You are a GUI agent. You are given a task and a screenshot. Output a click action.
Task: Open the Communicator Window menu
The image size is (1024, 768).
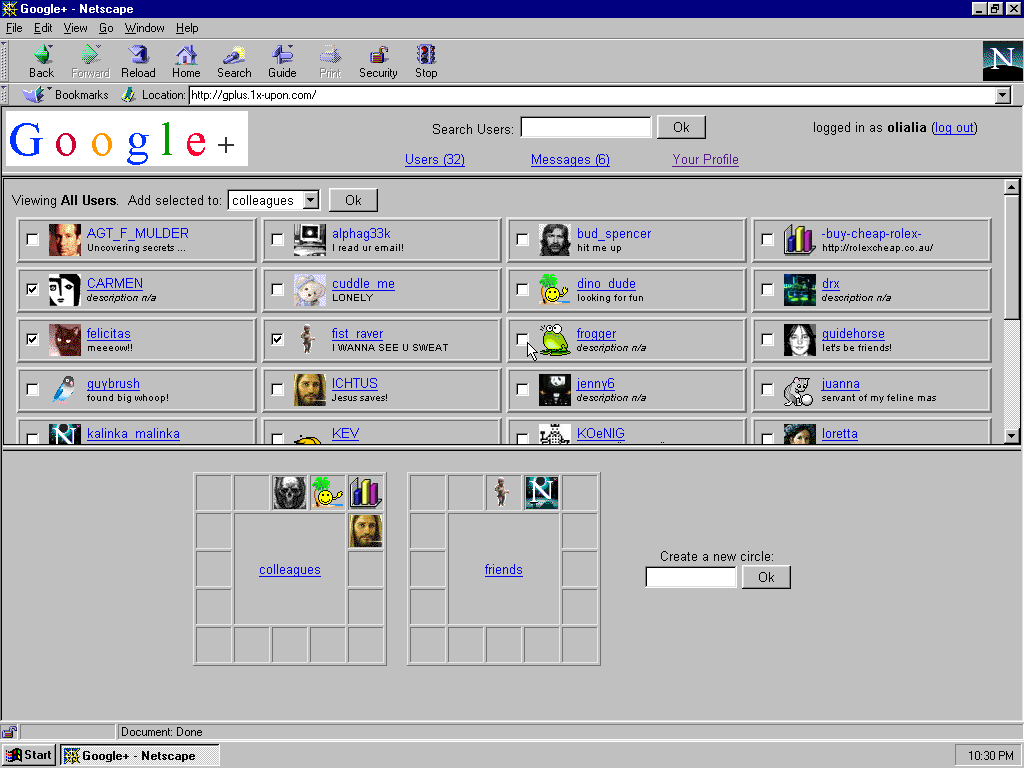pos(145,28)
